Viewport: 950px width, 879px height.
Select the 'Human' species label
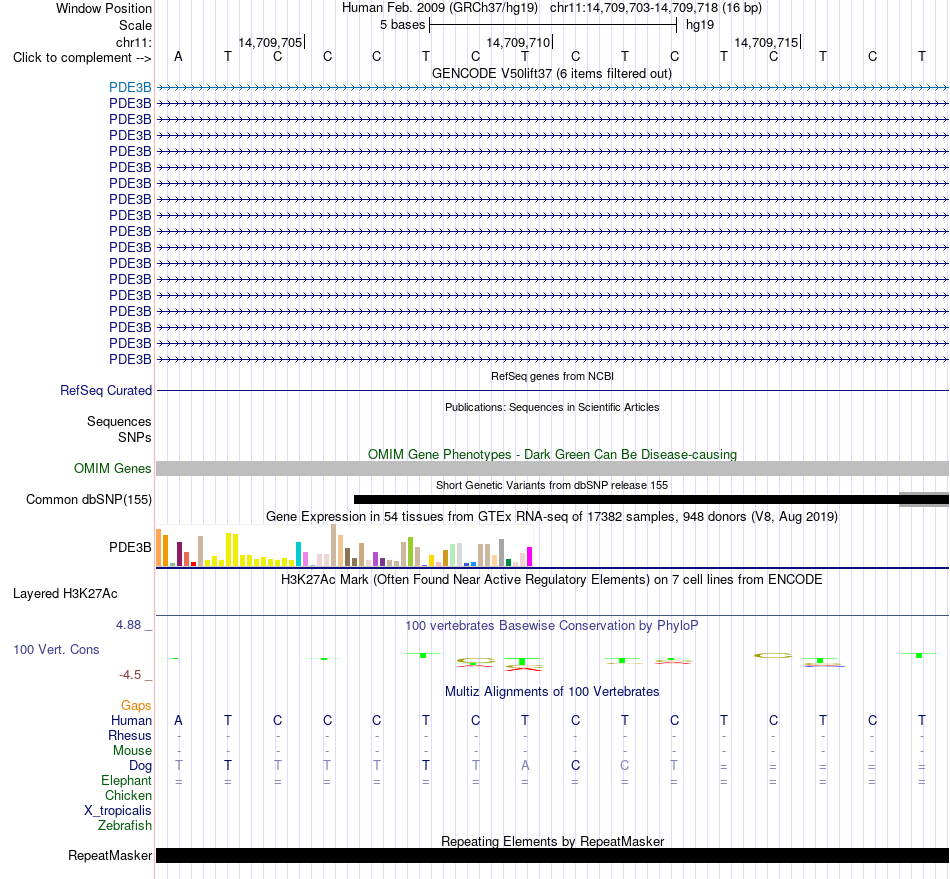(x=131, y=720)
